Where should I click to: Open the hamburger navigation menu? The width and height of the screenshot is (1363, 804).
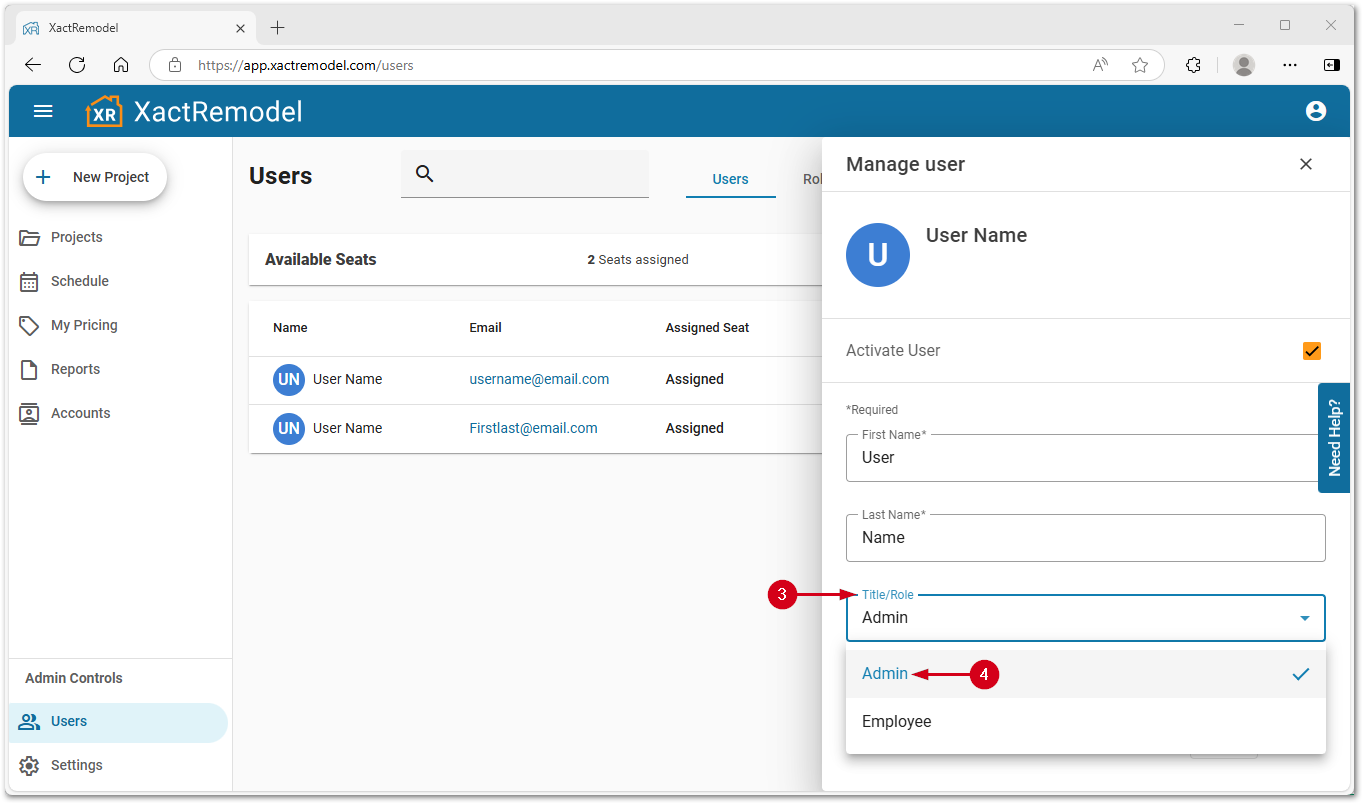(43, 111)
